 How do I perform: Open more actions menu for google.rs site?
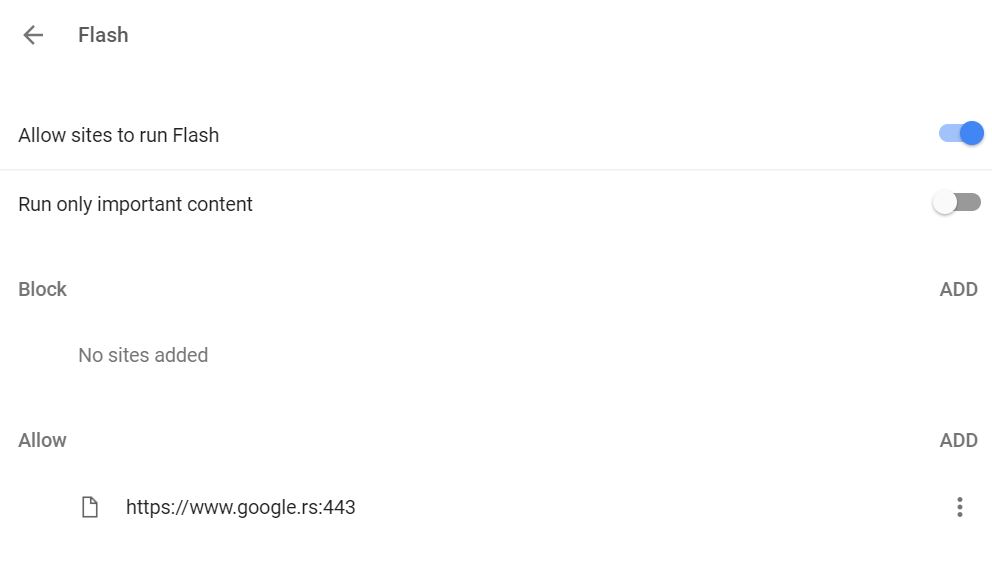coord(959,507)
